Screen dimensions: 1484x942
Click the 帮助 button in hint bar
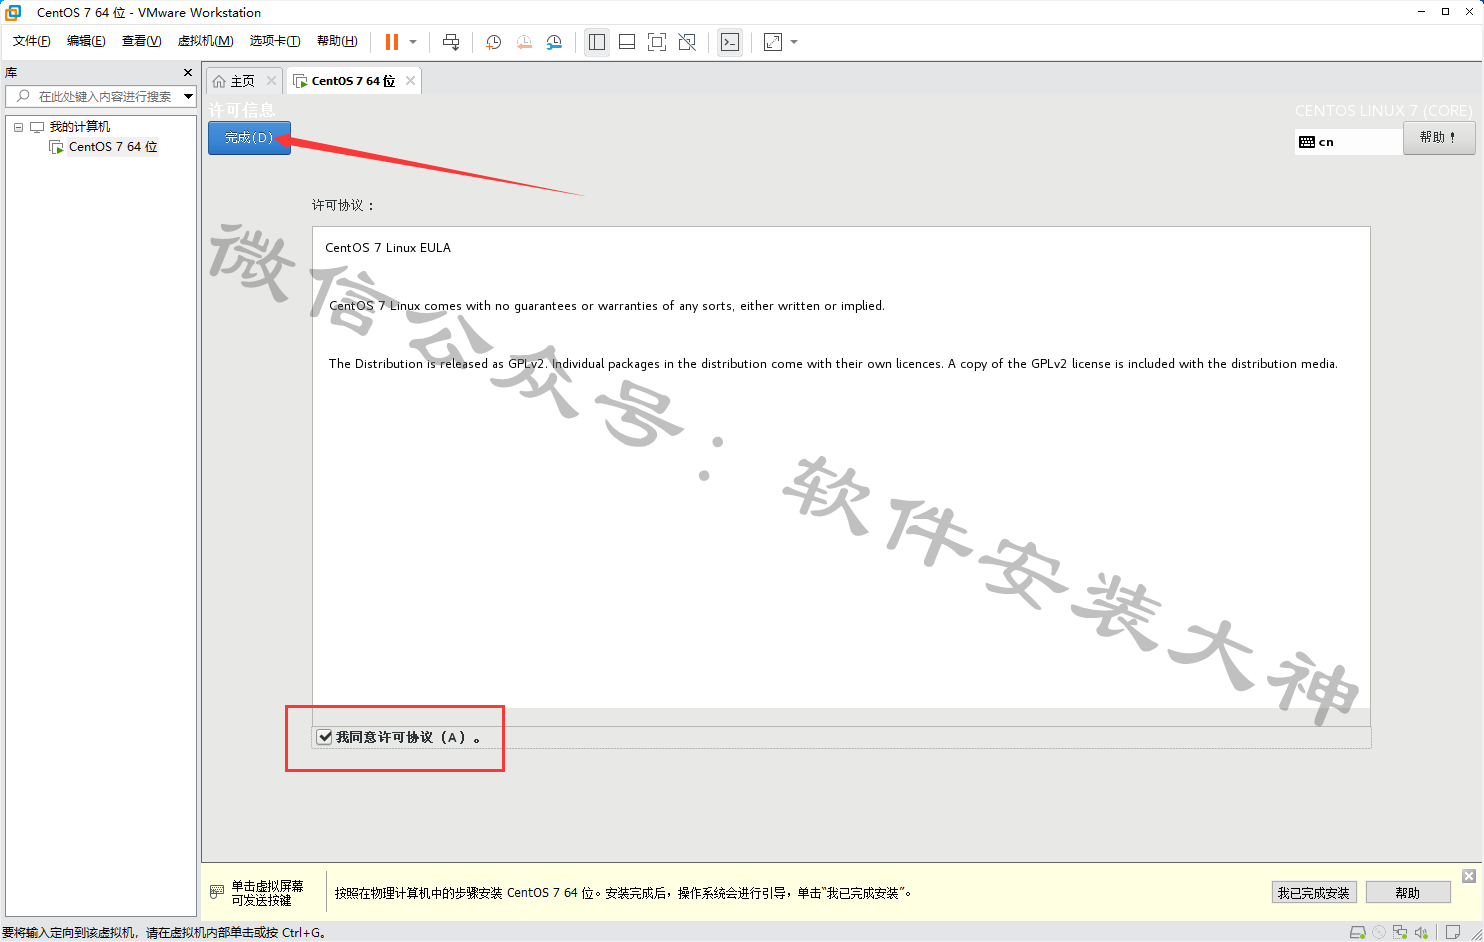pyautogui.click(x=1408, y=893)
